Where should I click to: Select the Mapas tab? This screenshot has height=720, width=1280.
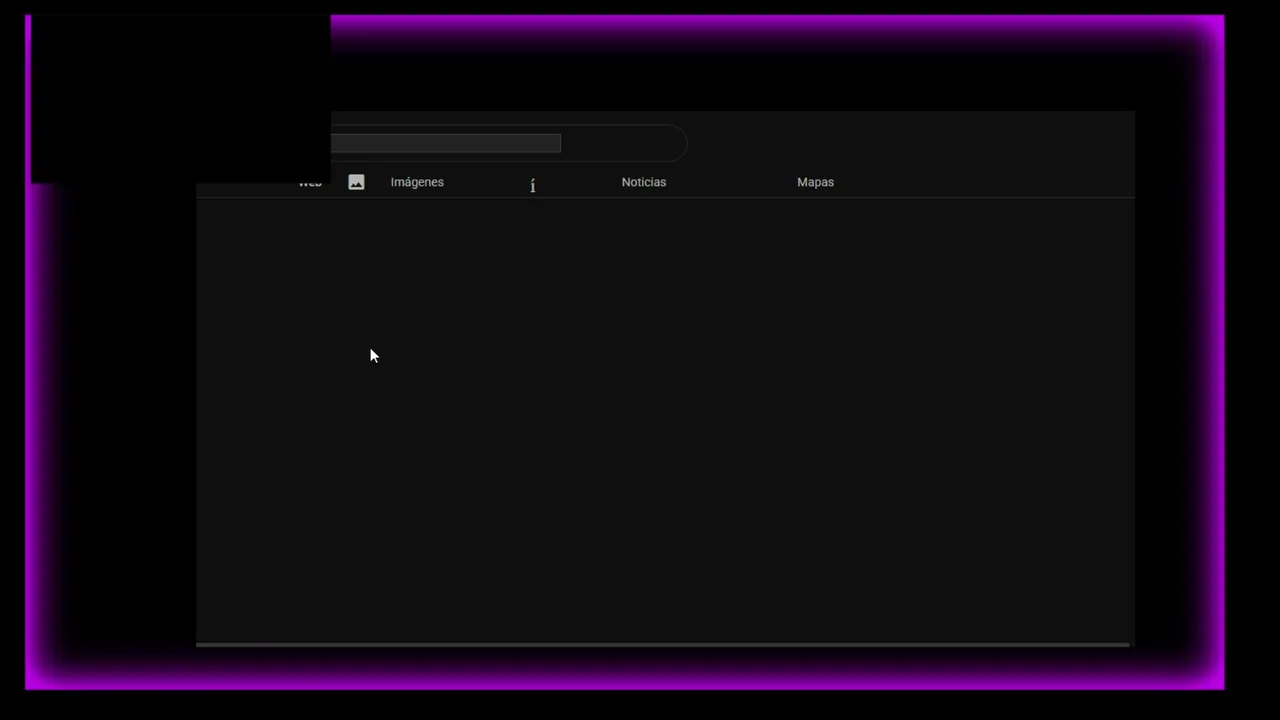point(815,182)
